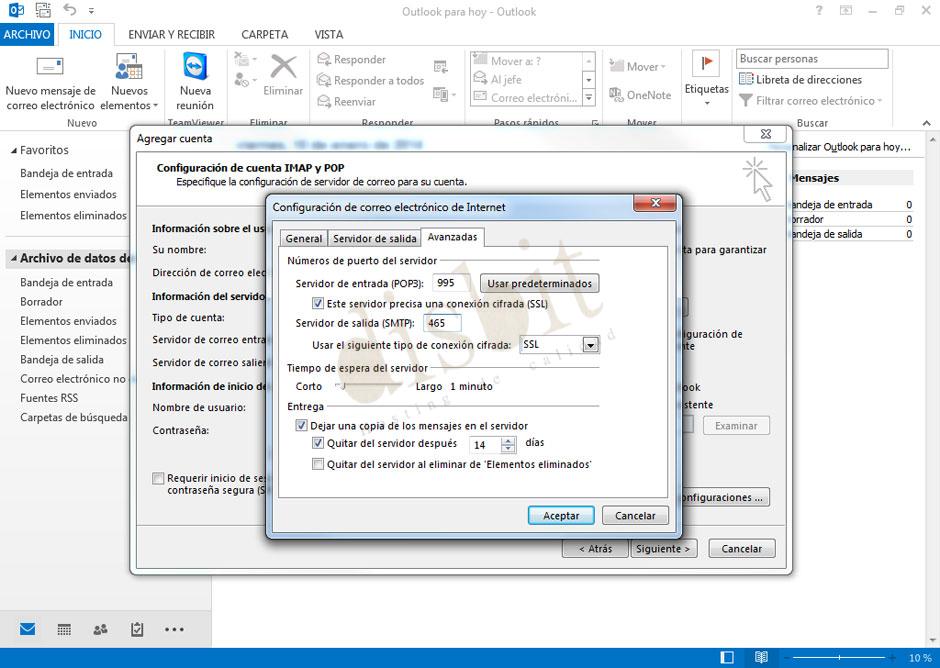Switch to the Servidor de salida tab
The image size is (940, 668).
(x=374, y=238)
